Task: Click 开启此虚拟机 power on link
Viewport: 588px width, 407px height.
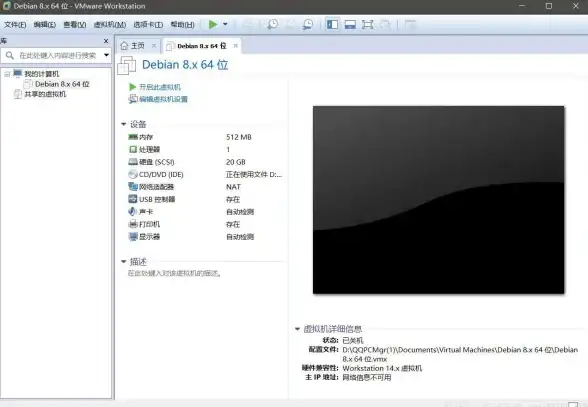Action: (x=160, y=87)
